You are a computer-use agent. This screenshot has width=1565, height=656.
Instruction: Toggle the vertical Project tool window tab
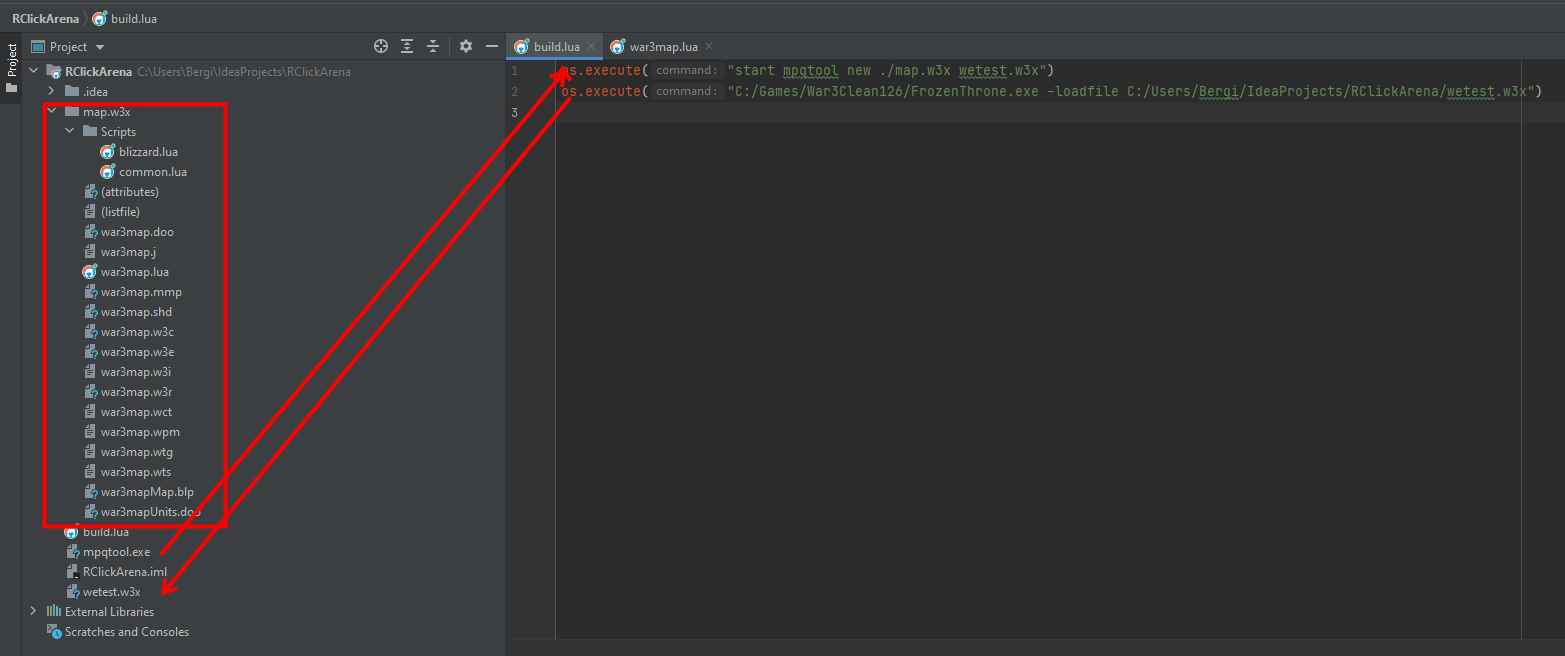[11, 68]
